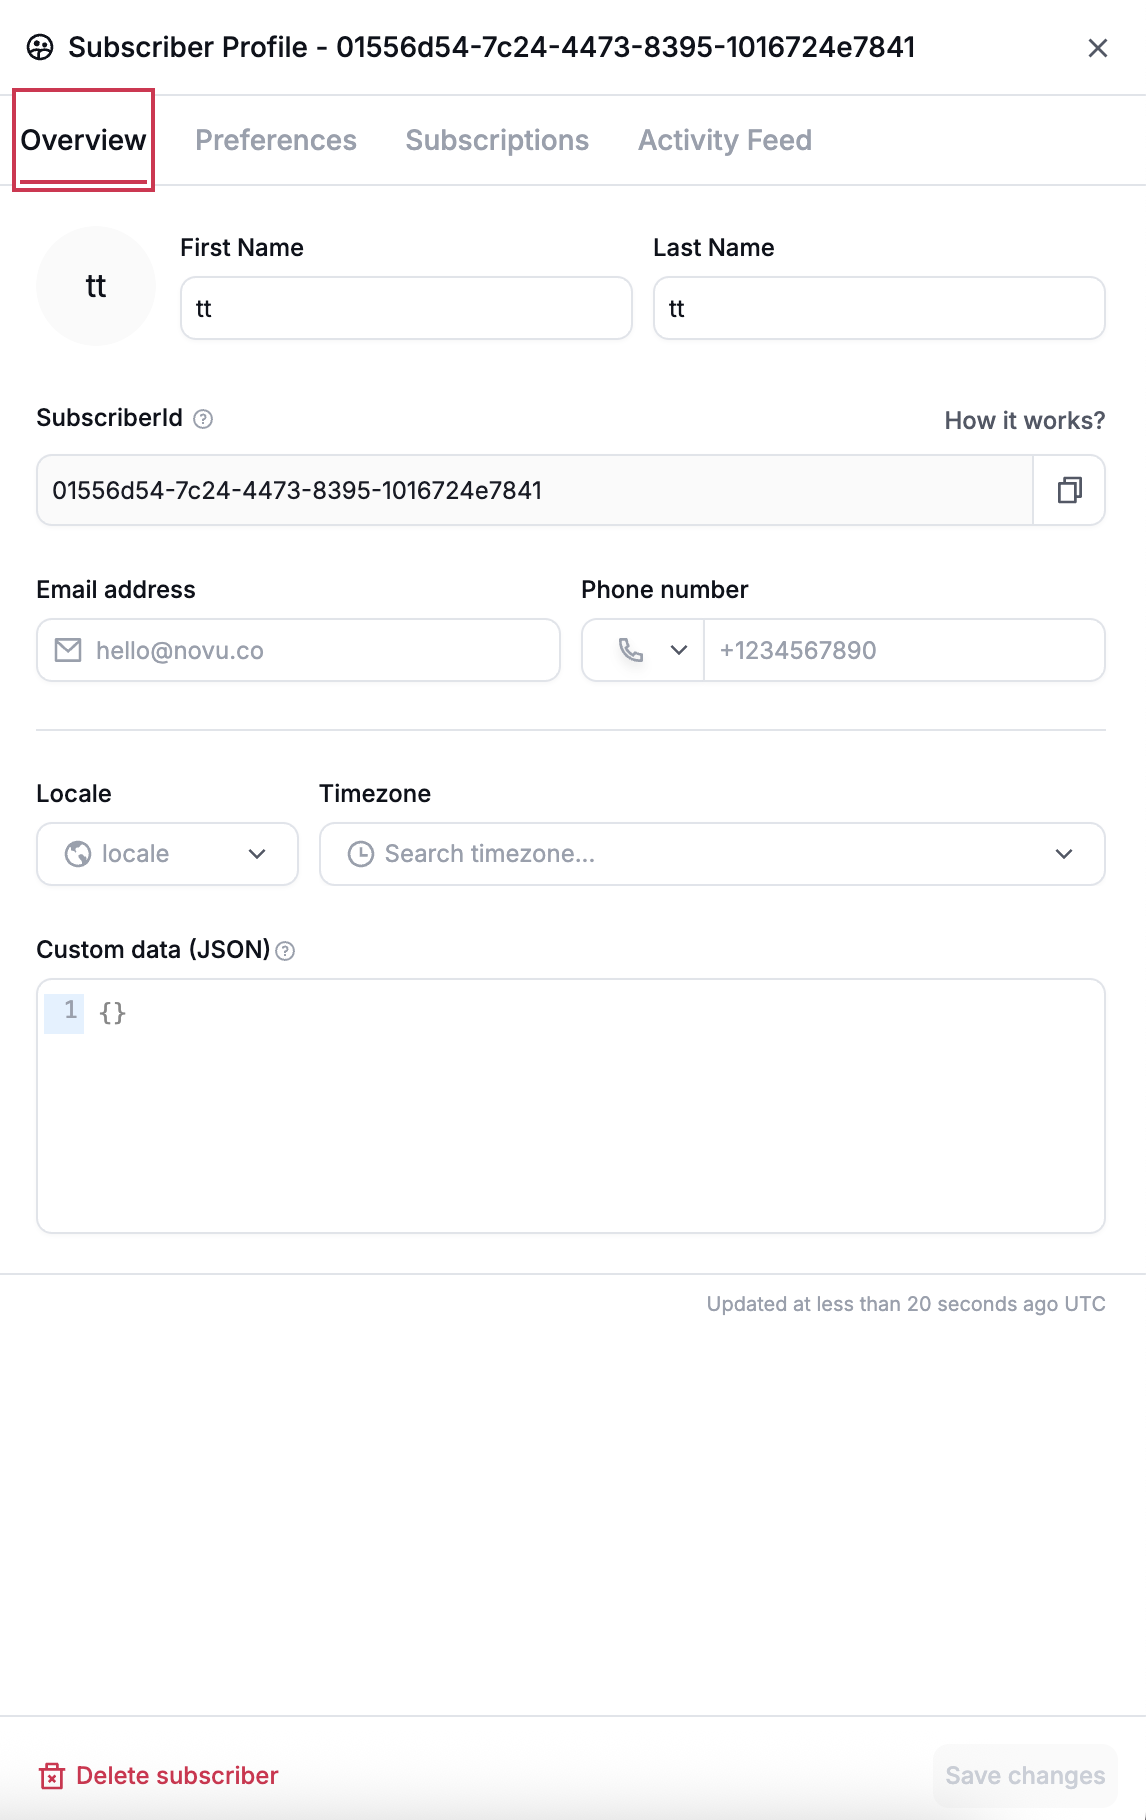Click the trash icon for Delete subscriber

click(52, 1776)
